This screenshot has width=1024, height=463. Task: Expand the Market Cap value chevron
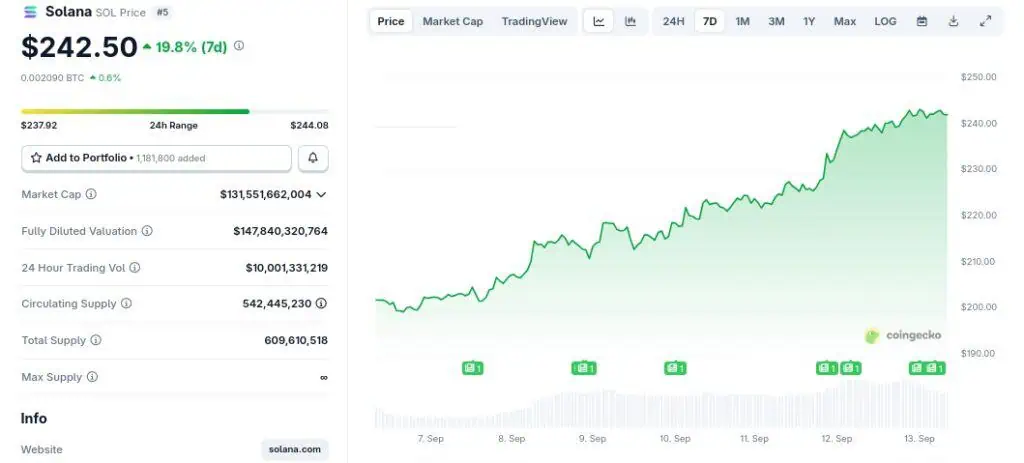(321, 194)
